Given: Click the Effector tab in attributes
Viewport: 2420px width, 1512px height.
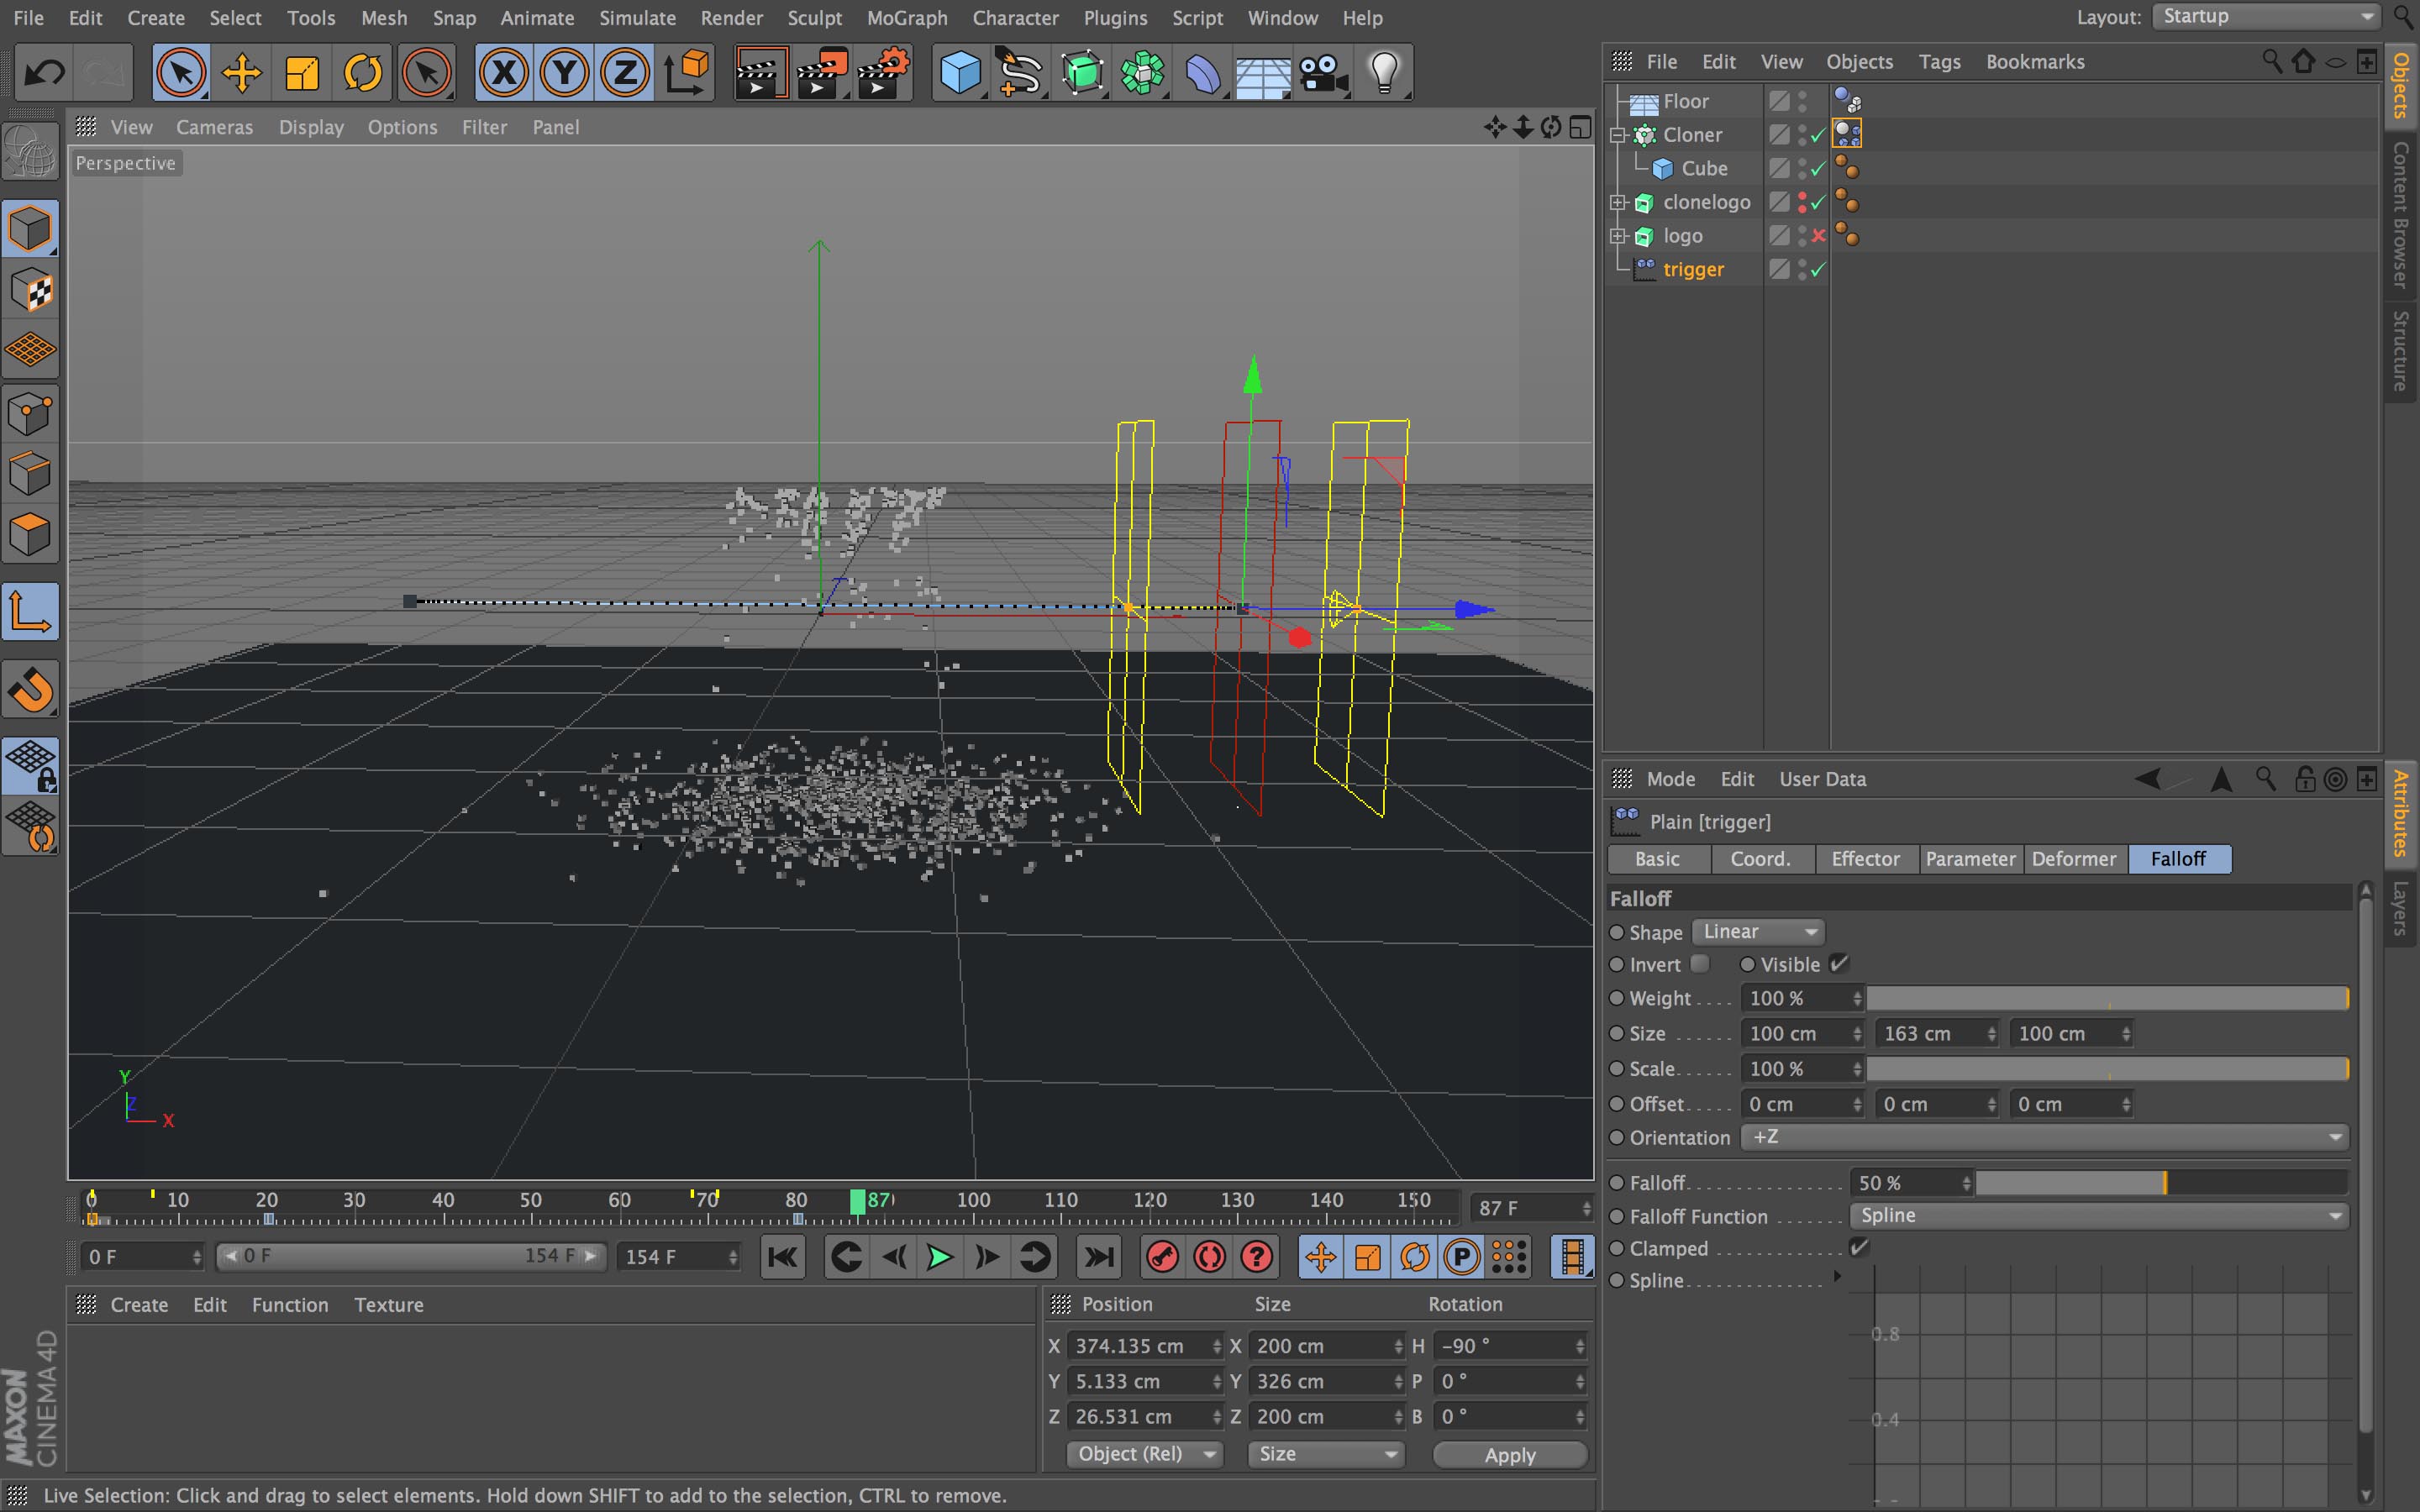Looking at the screenshot, I should click(x=1865, y=857).
